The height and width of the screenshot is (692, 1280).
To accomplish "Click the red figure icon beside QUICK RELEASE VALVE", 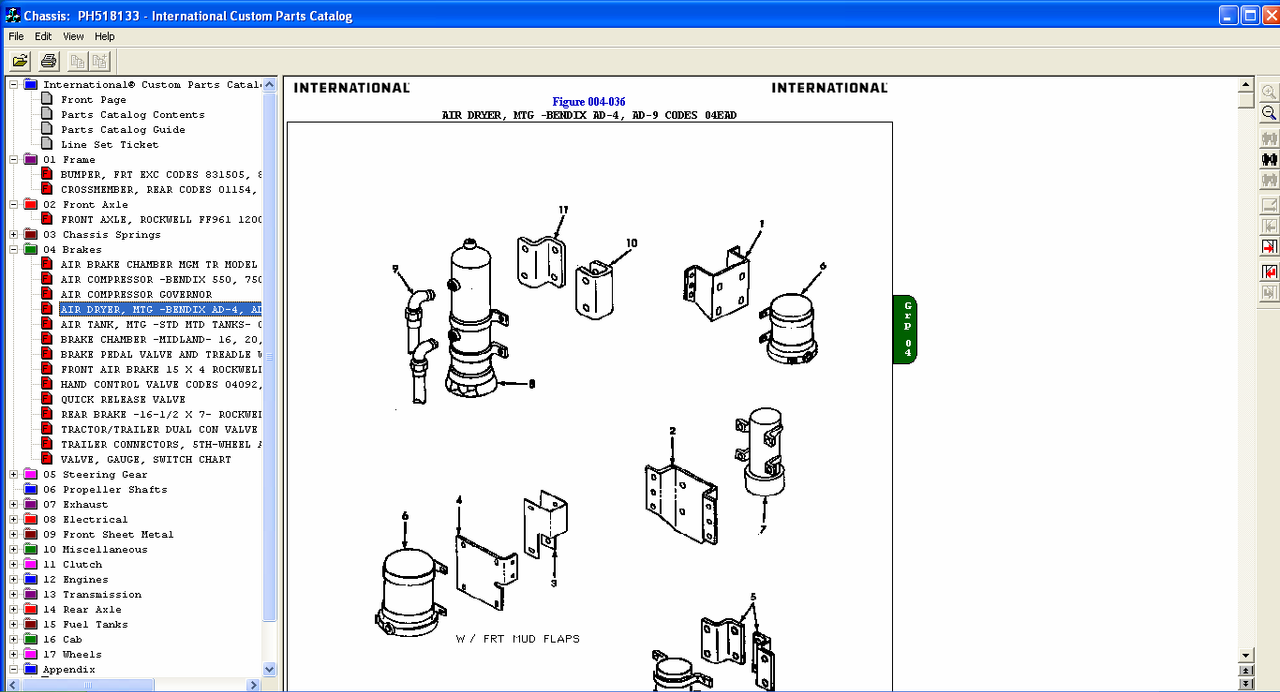I will coord(47,400).
